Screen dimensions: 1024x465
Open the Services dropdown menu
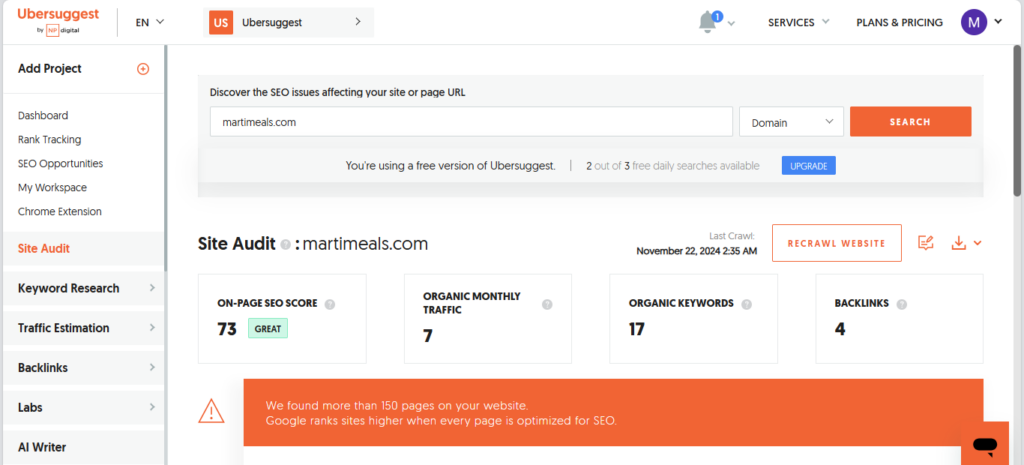[798, 22]
